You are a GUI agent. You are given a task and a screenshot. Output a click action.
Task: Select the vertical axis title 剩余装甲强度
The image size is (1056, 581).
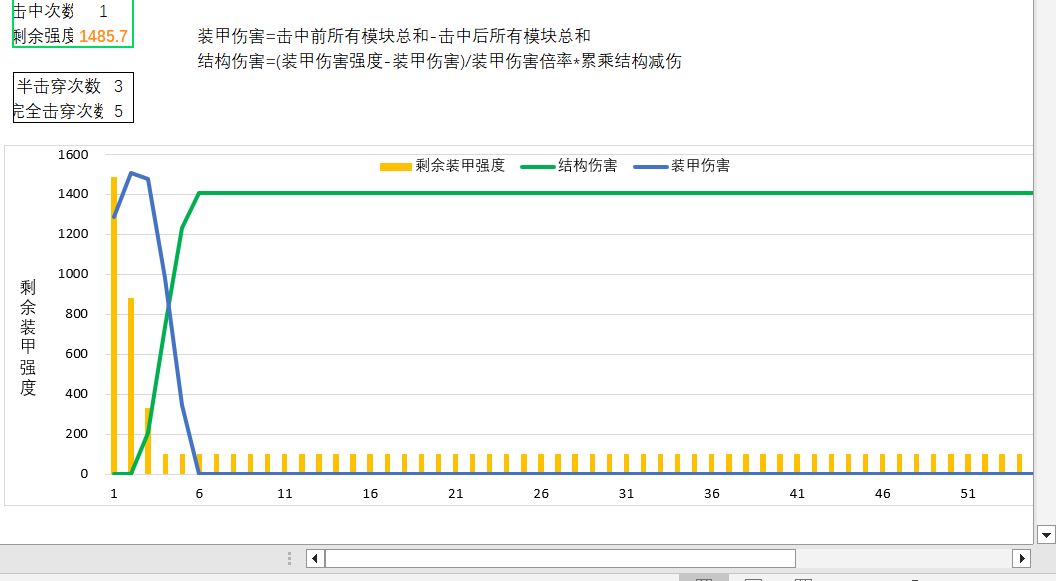pyautogui.click(x=28, y=337)
